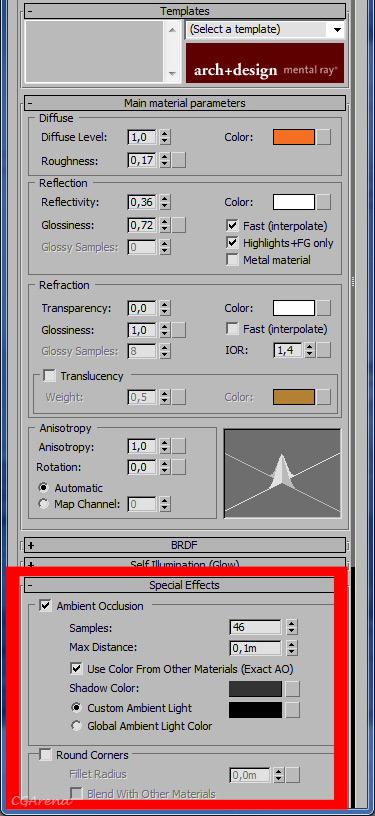The width and height of the screenshot is (375, 816).
Task: Click the Samples spinner arrows
Action: point(292,627)
